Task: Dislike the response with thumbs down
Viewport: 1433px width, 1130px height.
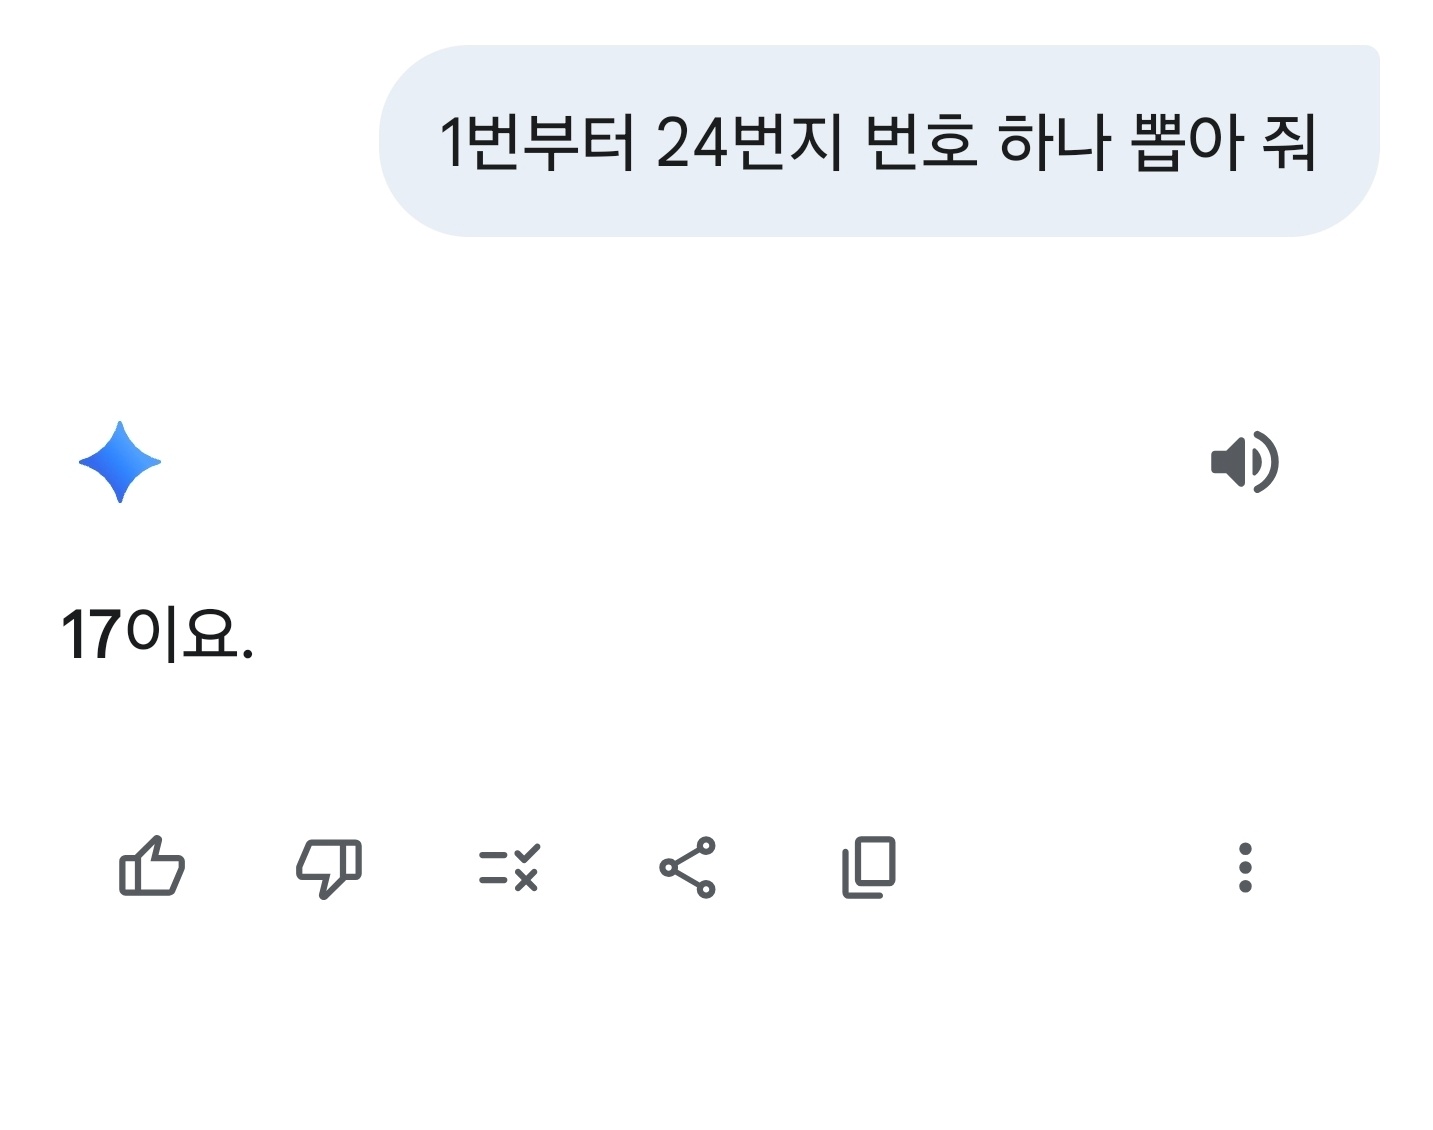Action: tap(329, 866)
